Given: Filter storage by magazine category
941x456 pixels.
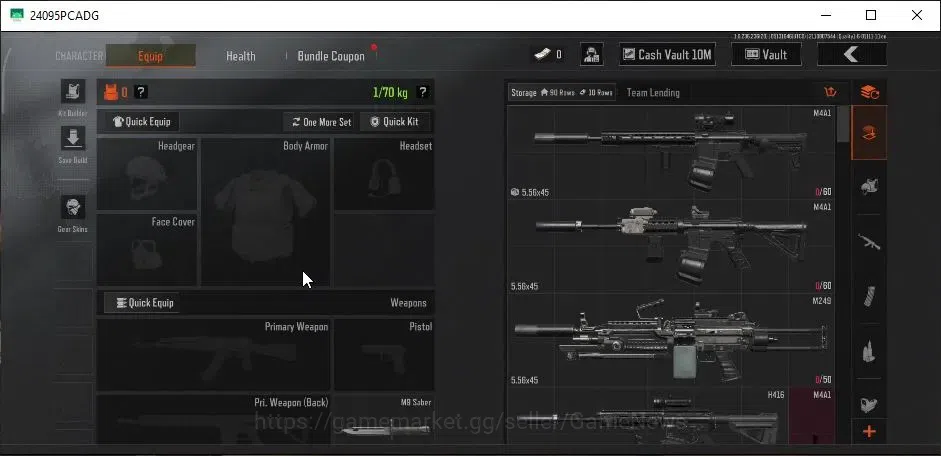Looking at the screenshot, I should click(870, 296).
